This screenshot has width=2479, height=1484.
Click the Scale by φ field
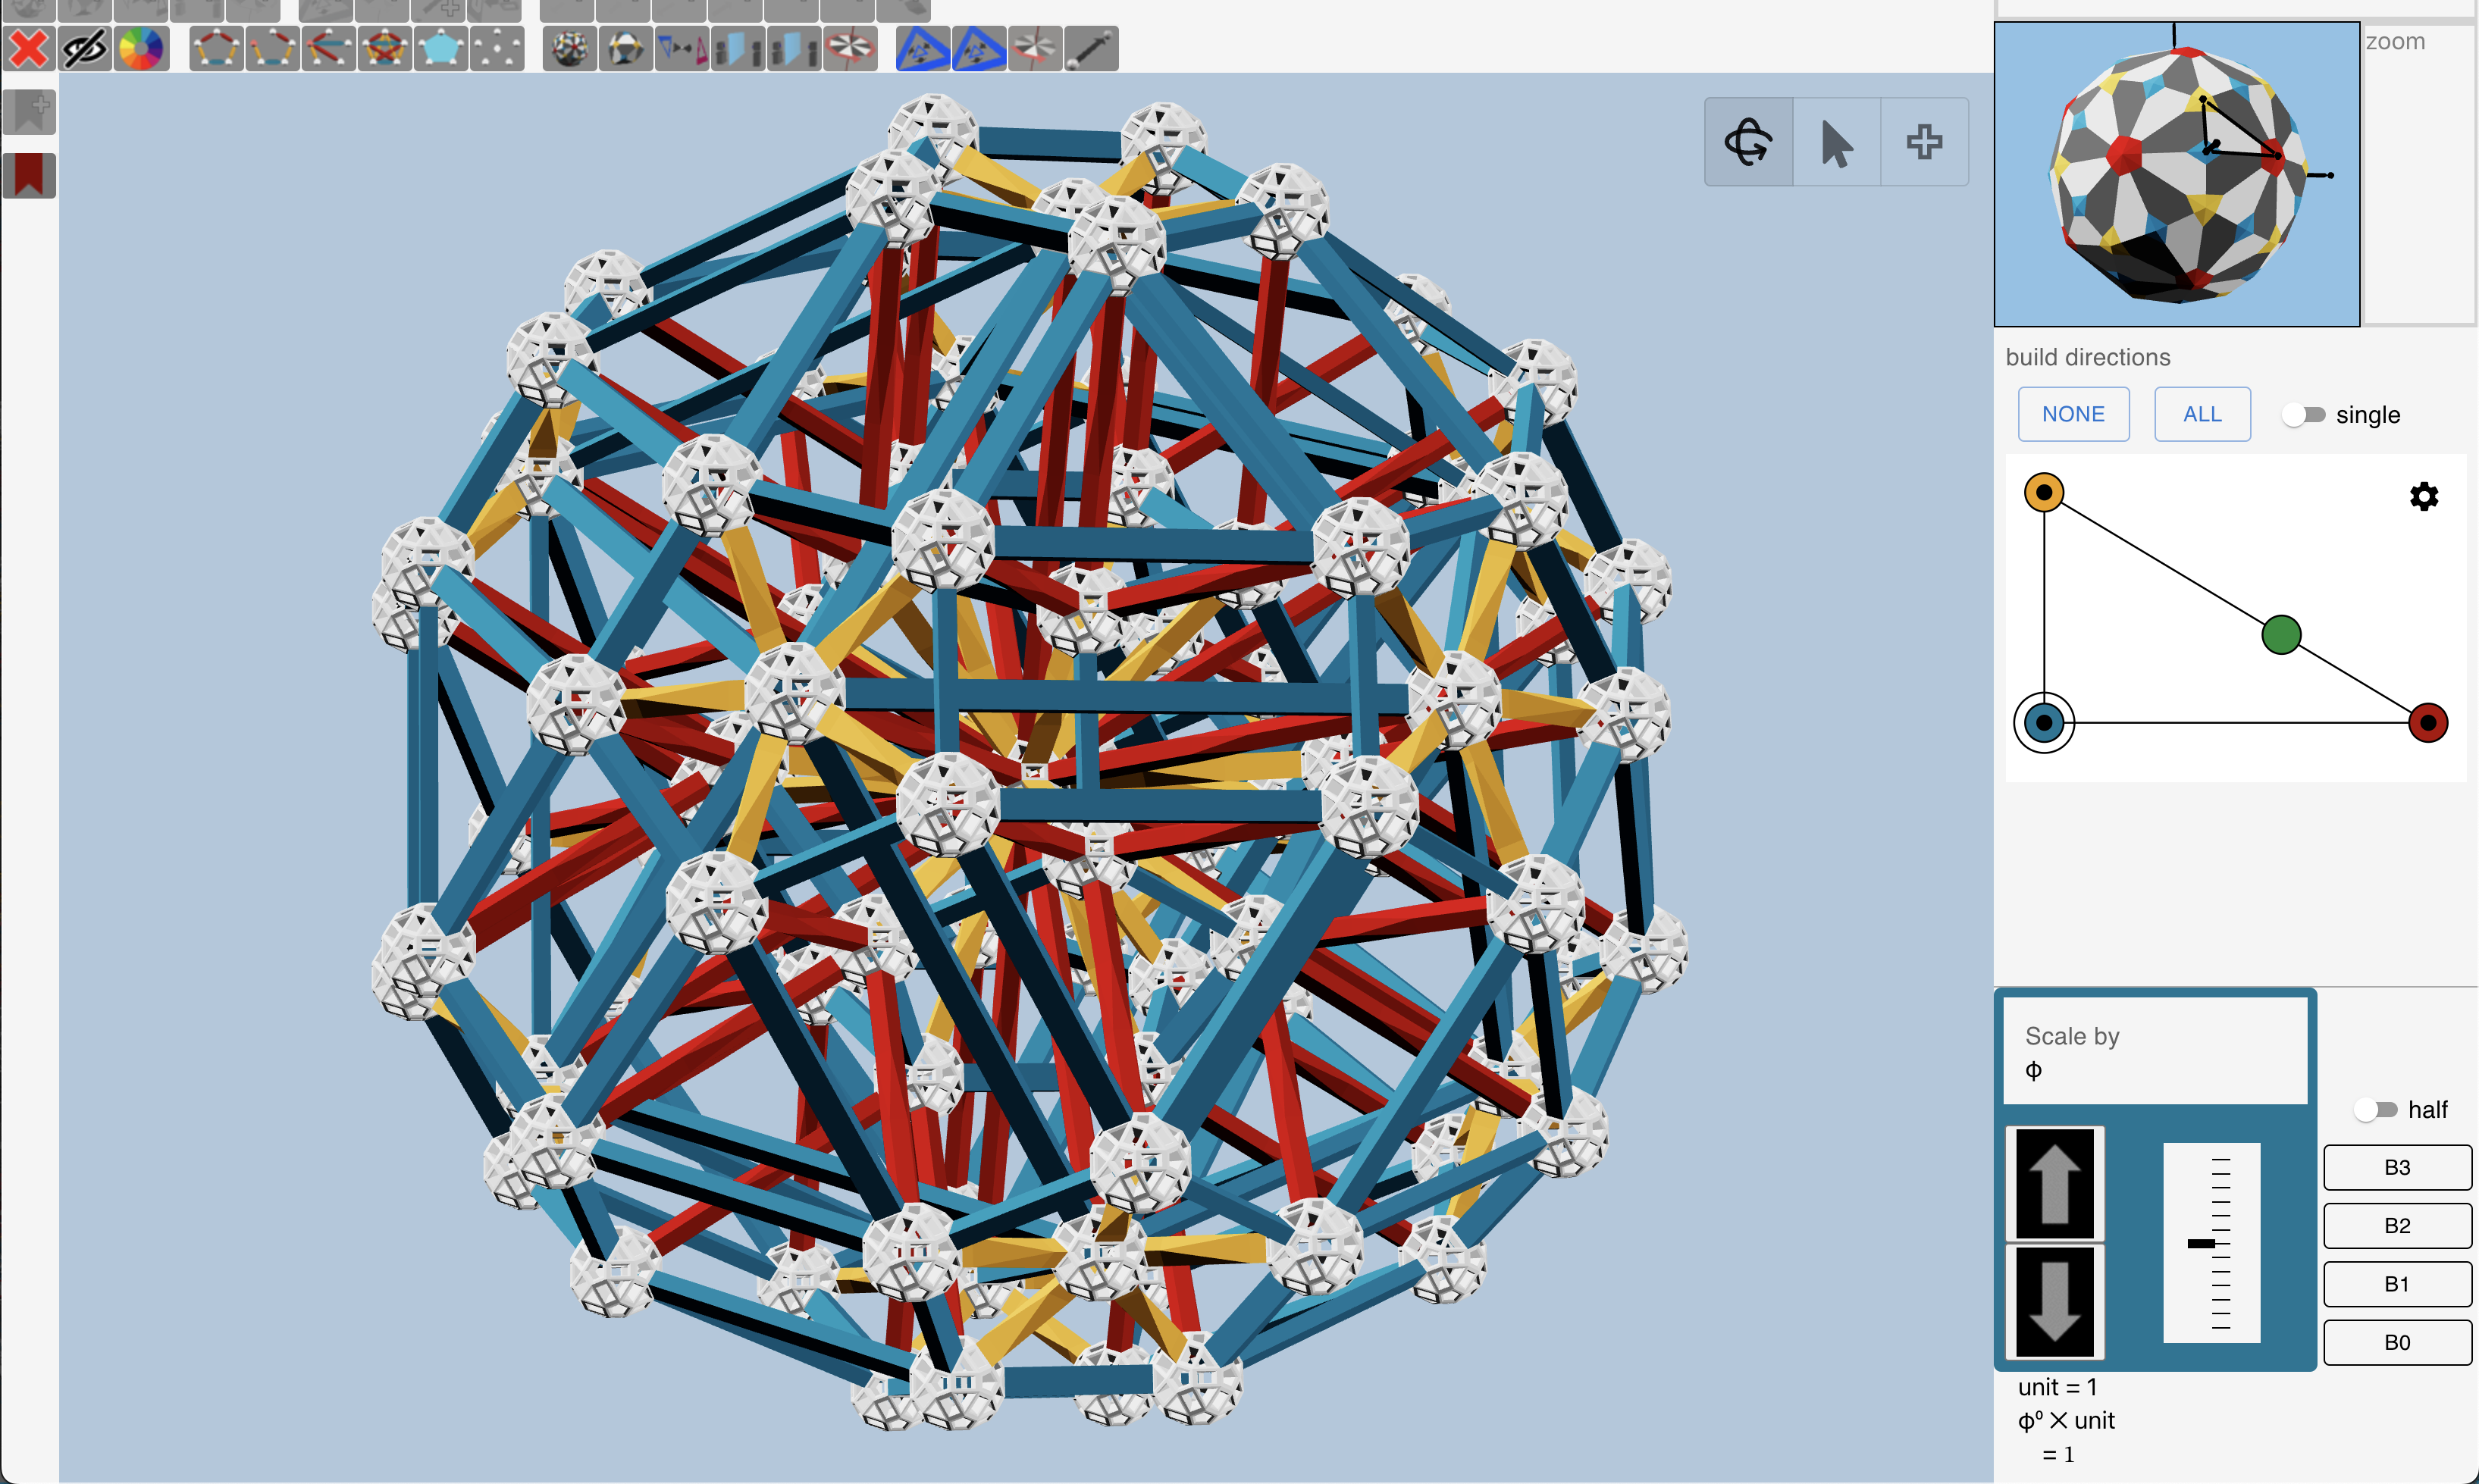[x=2155, y=1051]
